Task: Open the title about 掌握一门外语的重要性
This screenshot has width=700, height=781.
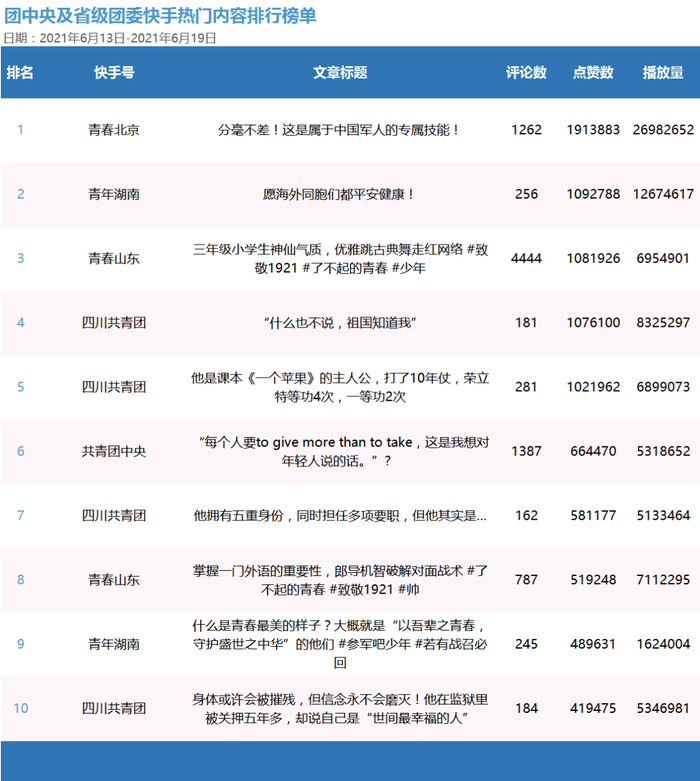Action: [340, 580]
